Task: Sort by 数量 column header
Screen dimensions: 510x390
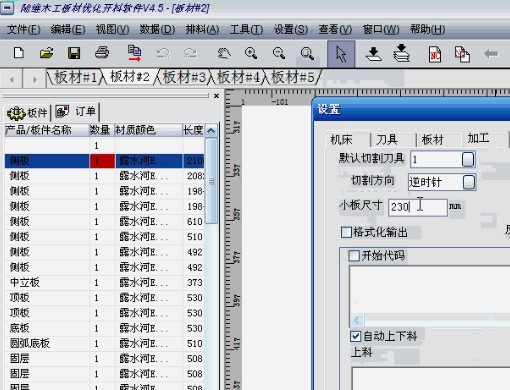Action: 101,130
